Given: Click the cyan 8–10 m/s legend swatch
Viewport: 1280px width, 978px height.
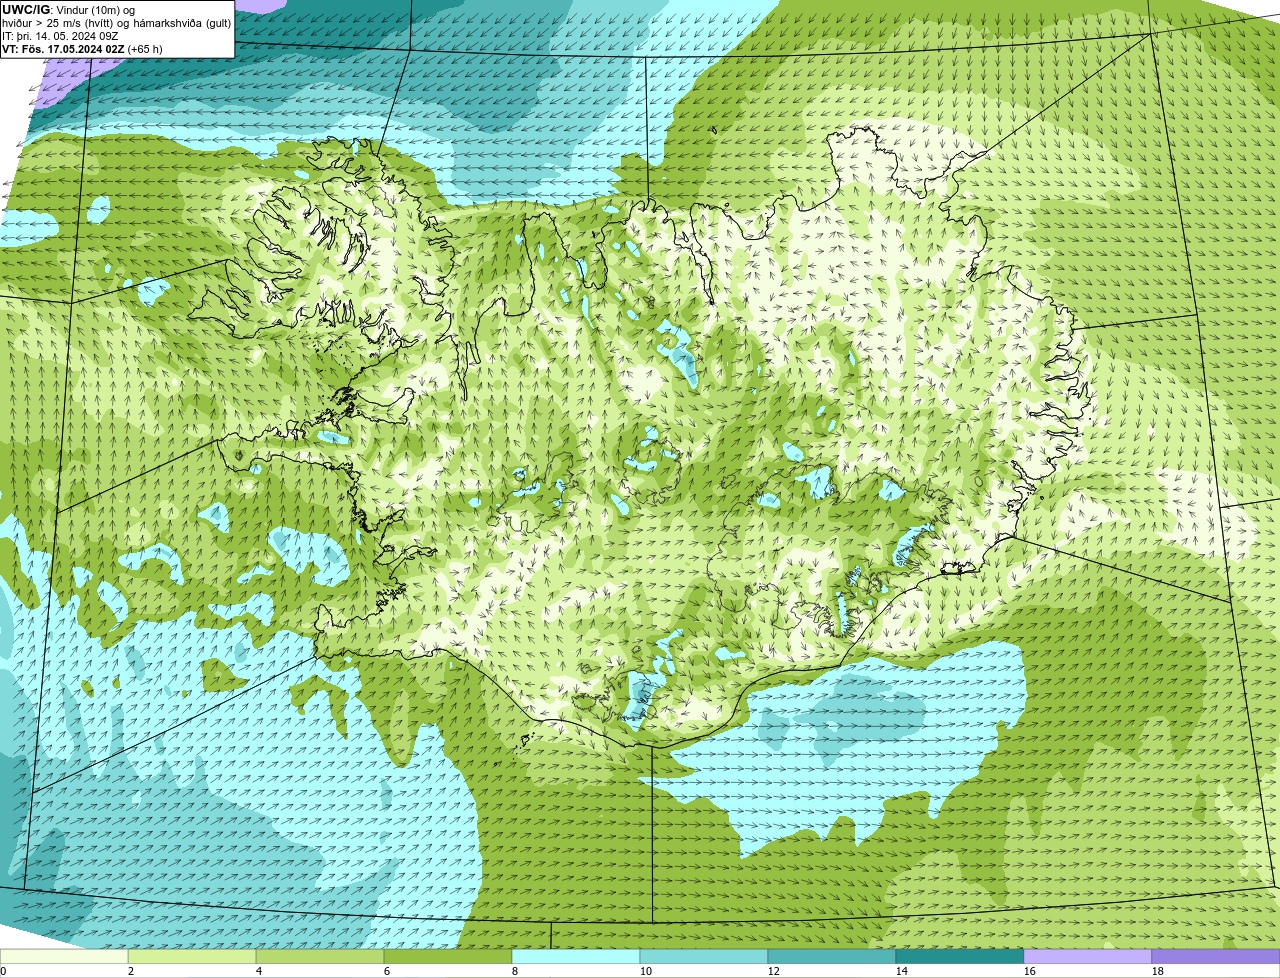Looking at the screenshot, I should [x=576, y=956].
